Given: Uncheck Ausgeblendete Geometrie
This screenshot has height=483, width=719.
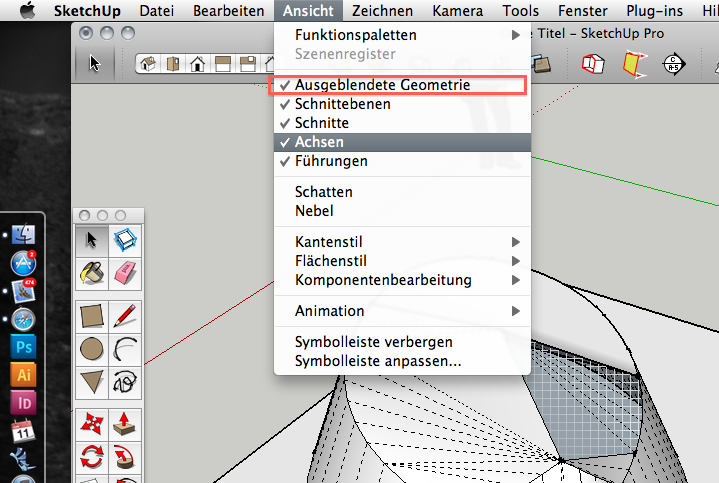Looking at the screenshot, I should coord(402,85).
